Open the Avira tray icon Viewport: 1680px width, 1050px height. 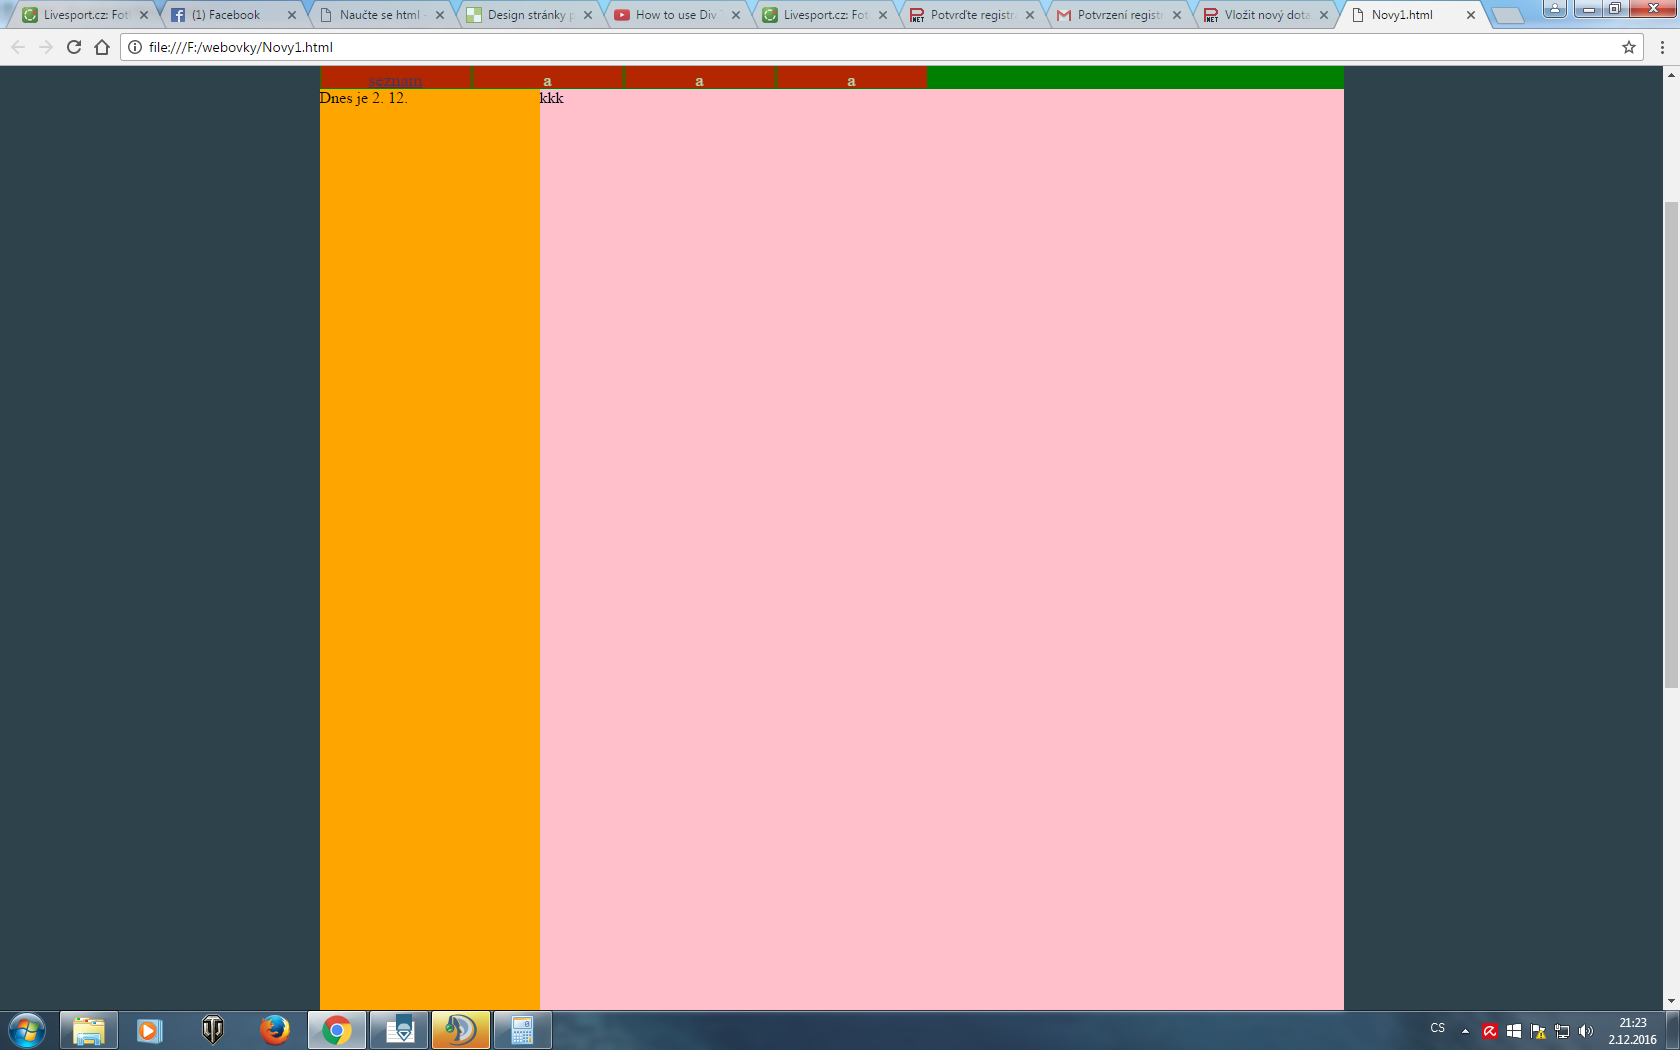[1490, 1031]
